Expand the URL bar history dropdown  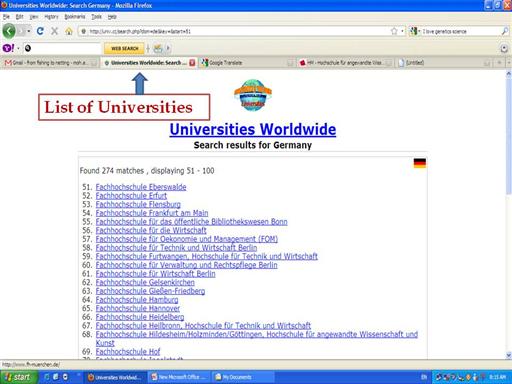[x=402, y=31]
